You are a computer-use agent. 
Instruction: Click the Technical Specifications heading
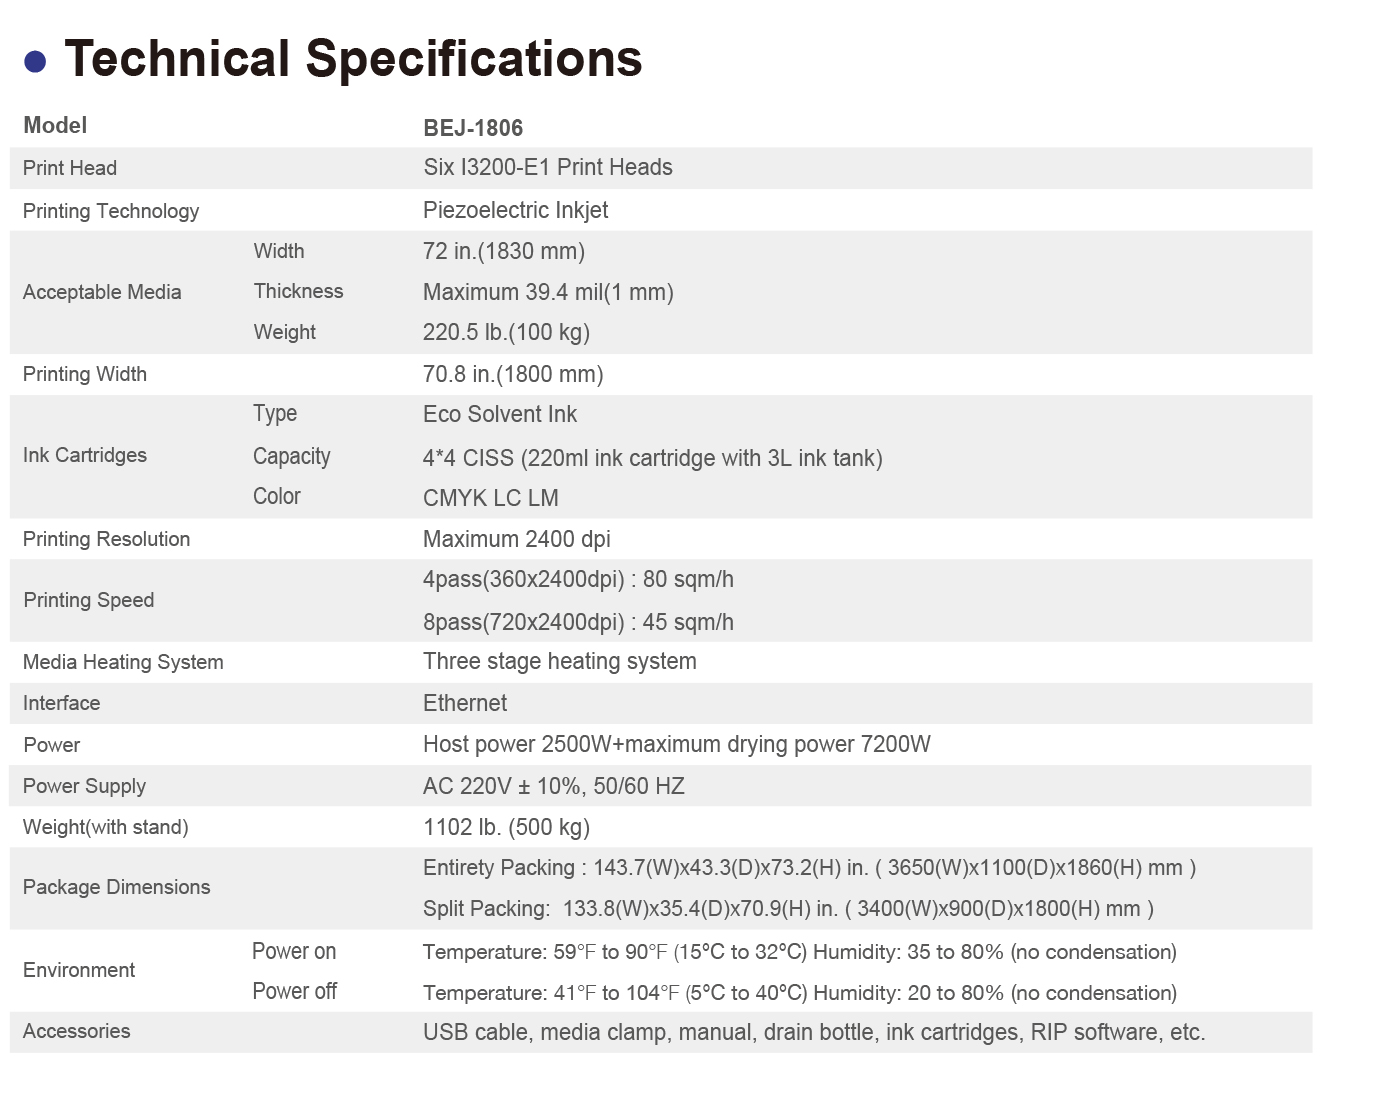[353, 59]
